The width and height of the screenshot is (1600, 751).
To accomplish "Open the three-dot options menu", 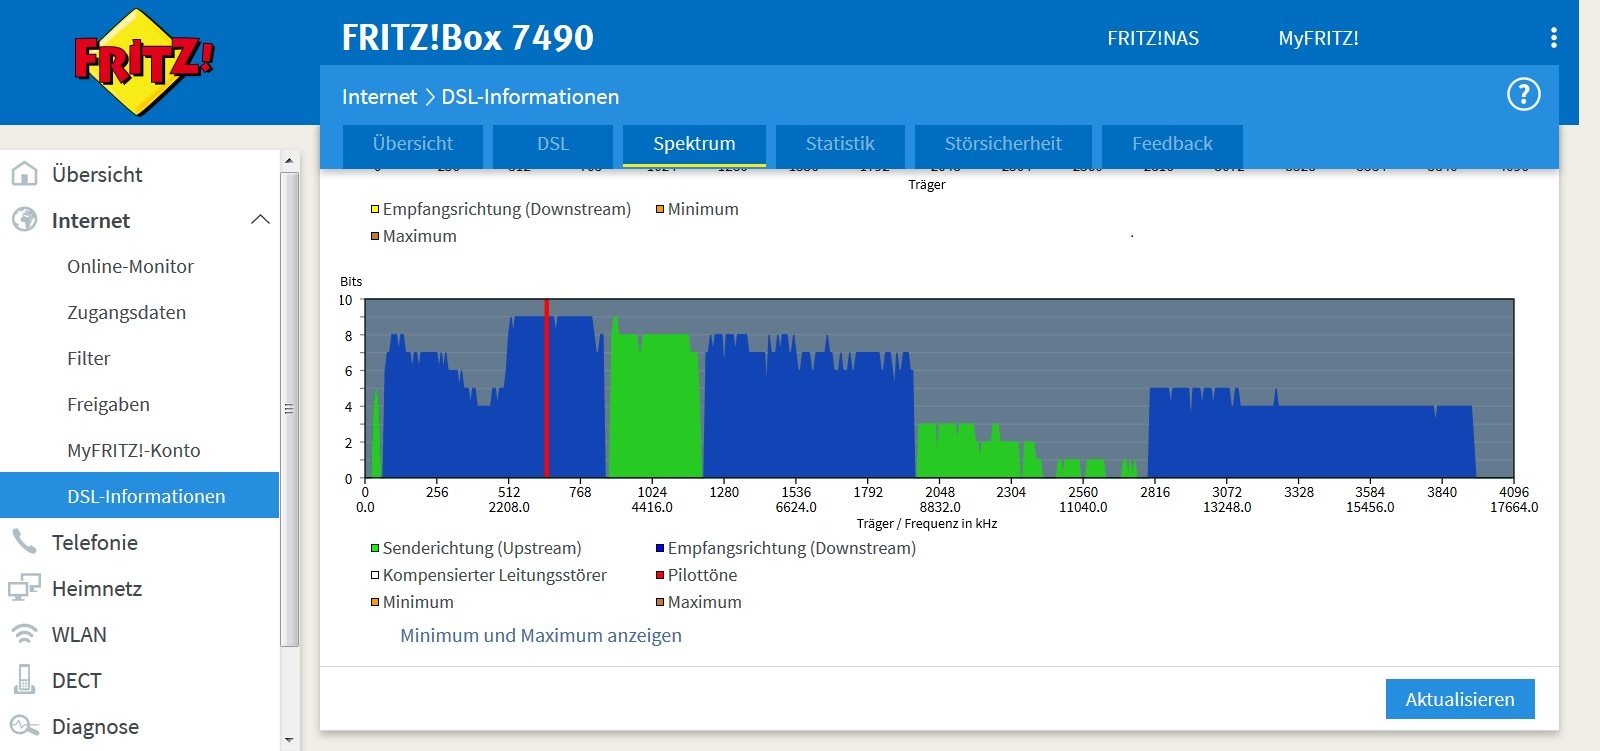I will tap(1553, 38).
